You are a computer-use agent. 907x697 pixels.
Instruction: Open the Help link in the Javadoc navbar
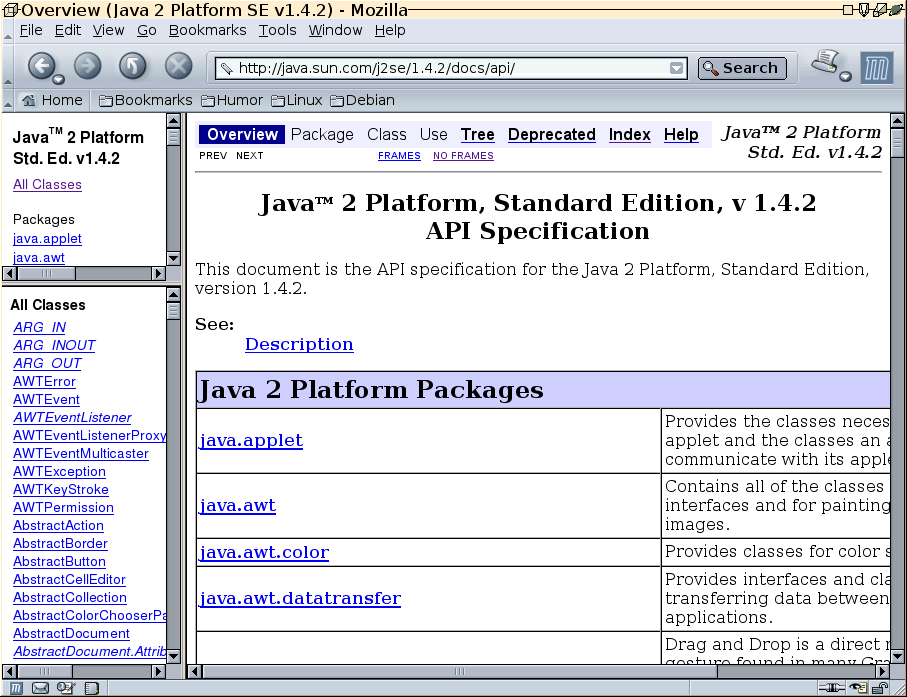click(x=681, y=134)
